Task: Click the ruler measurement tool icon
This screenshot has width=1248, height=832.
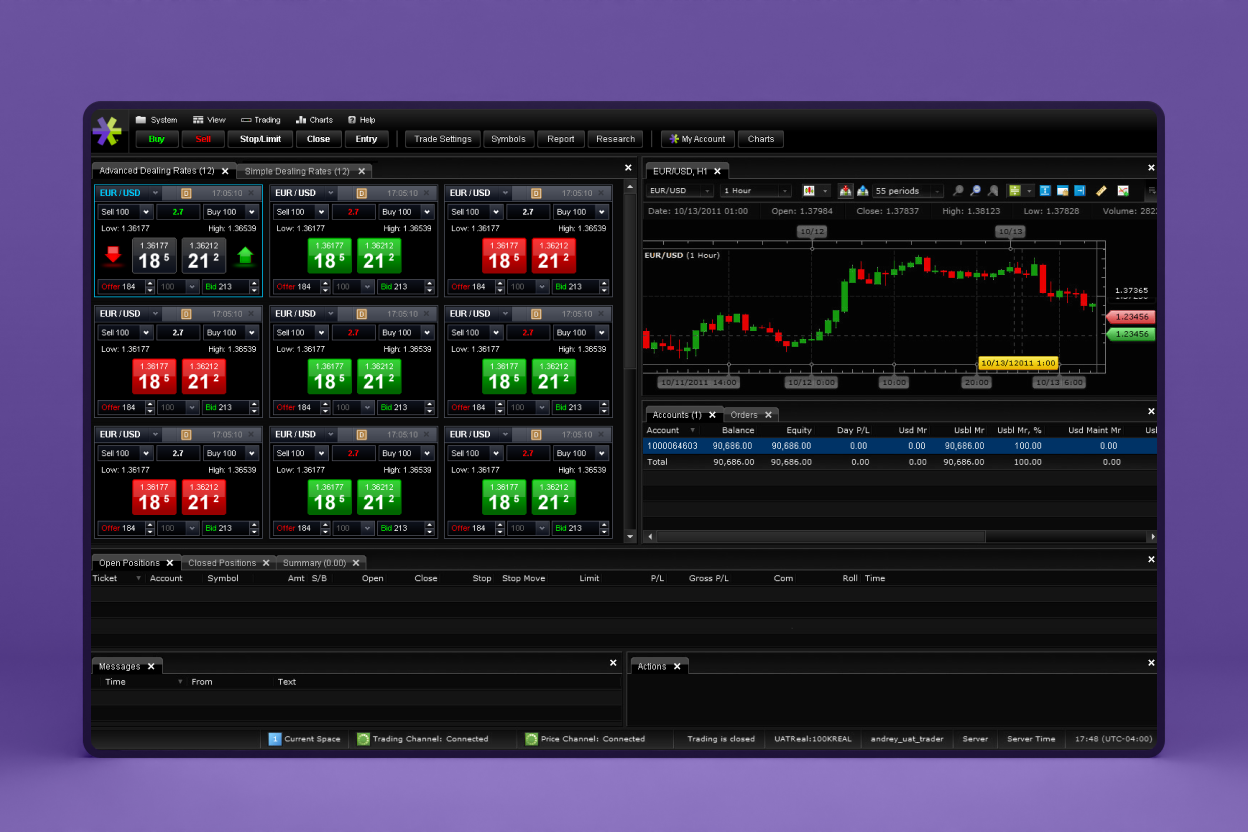Action: pyautogui.click(x=1101, y=191)
